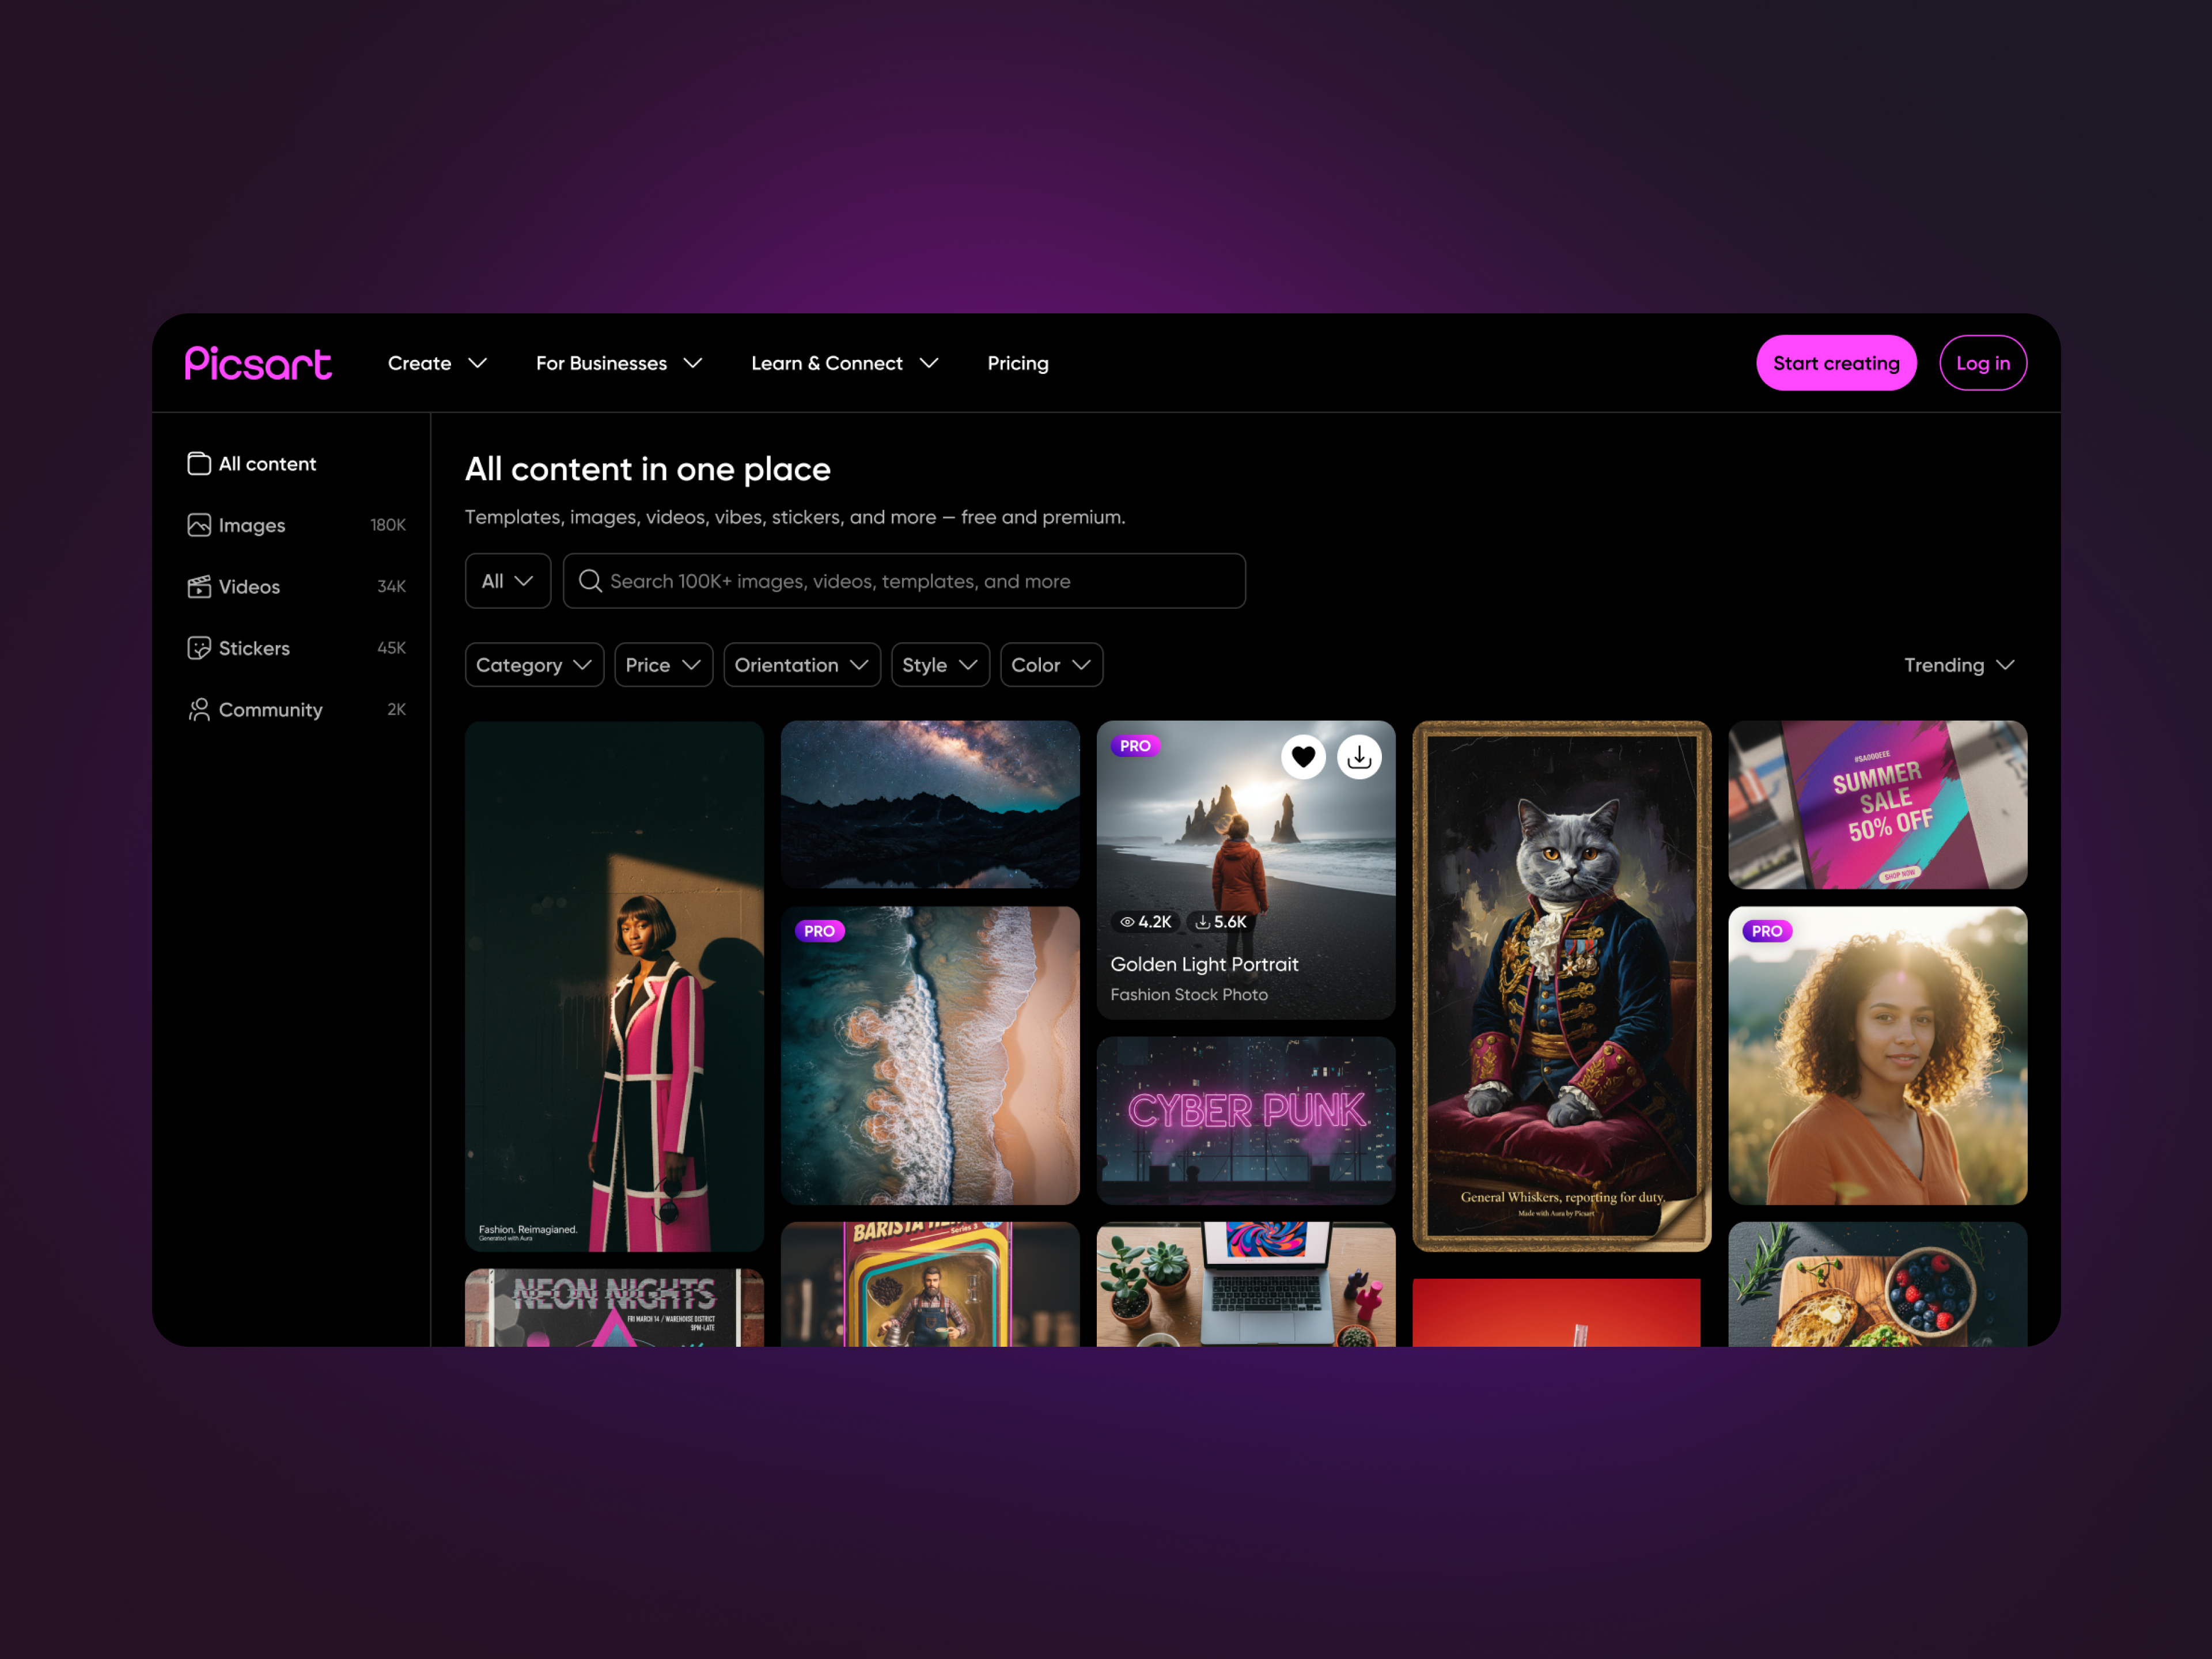Go to the Pricing page
Viewport: 2212px width, 1659px height.
click(x=1018, y=363)
